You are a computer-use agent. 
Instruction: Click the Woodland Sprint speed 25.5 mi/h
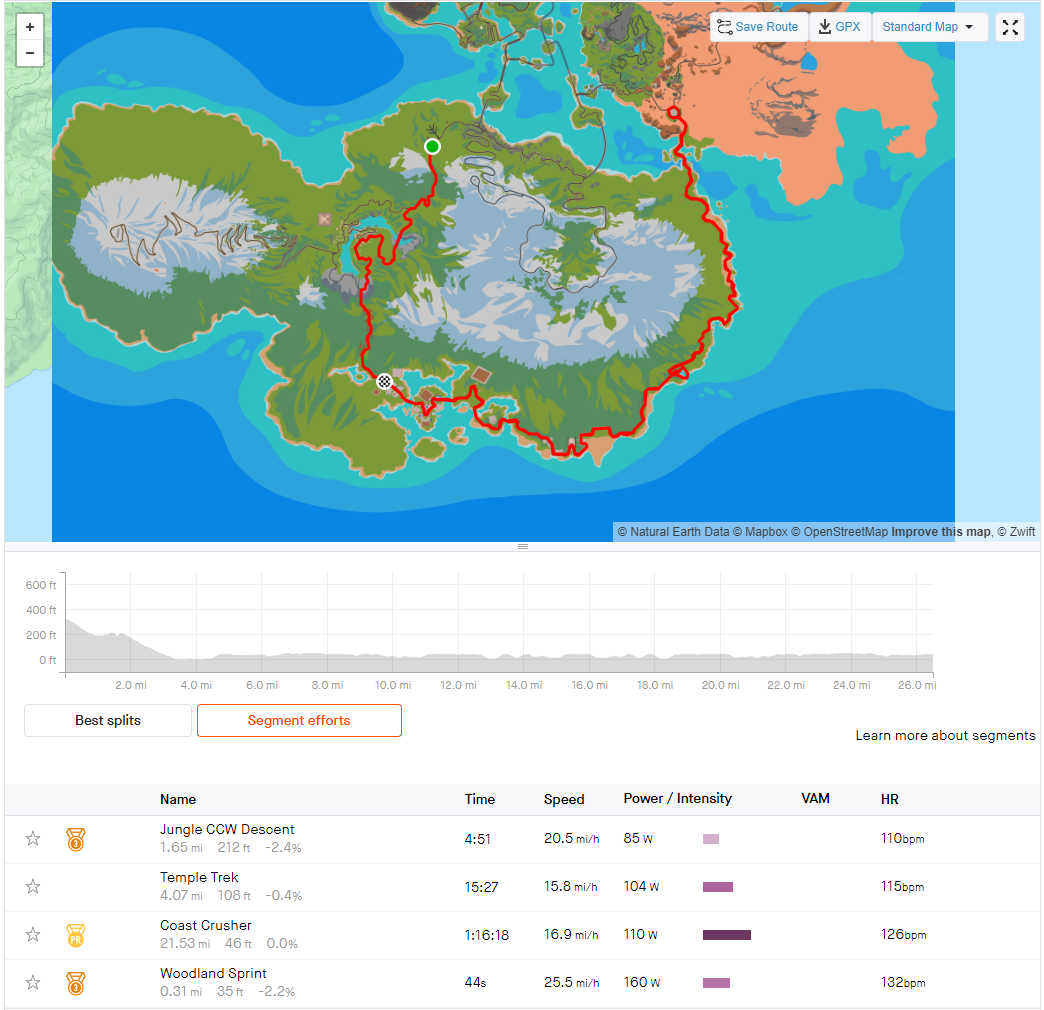pos(571,983)
